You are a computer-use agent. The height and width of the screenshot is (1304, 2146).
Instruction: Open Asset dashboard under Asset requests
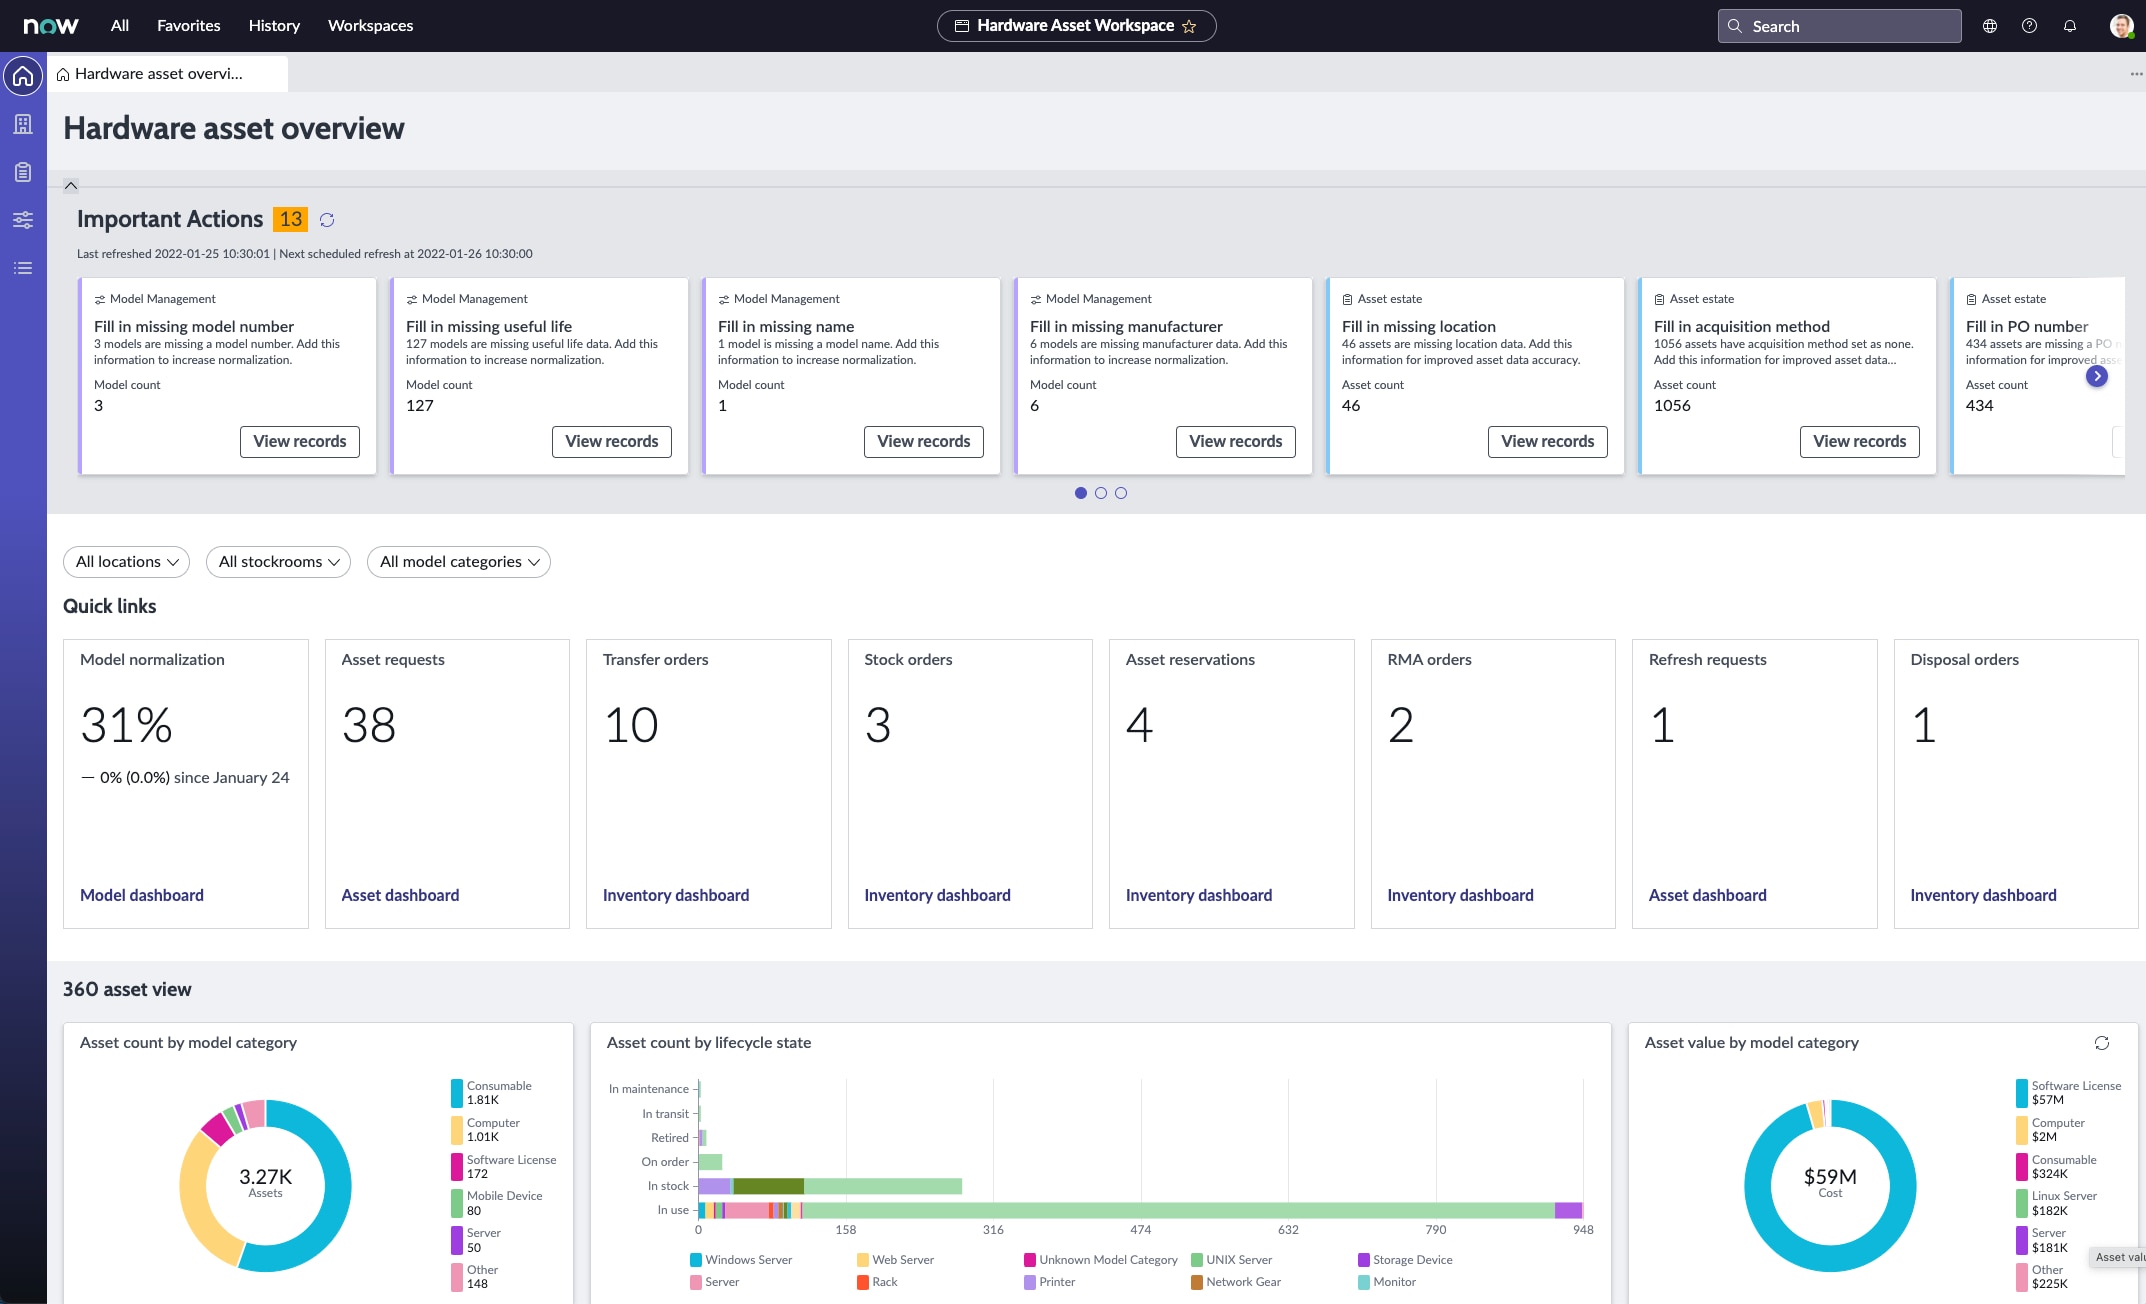400,895
